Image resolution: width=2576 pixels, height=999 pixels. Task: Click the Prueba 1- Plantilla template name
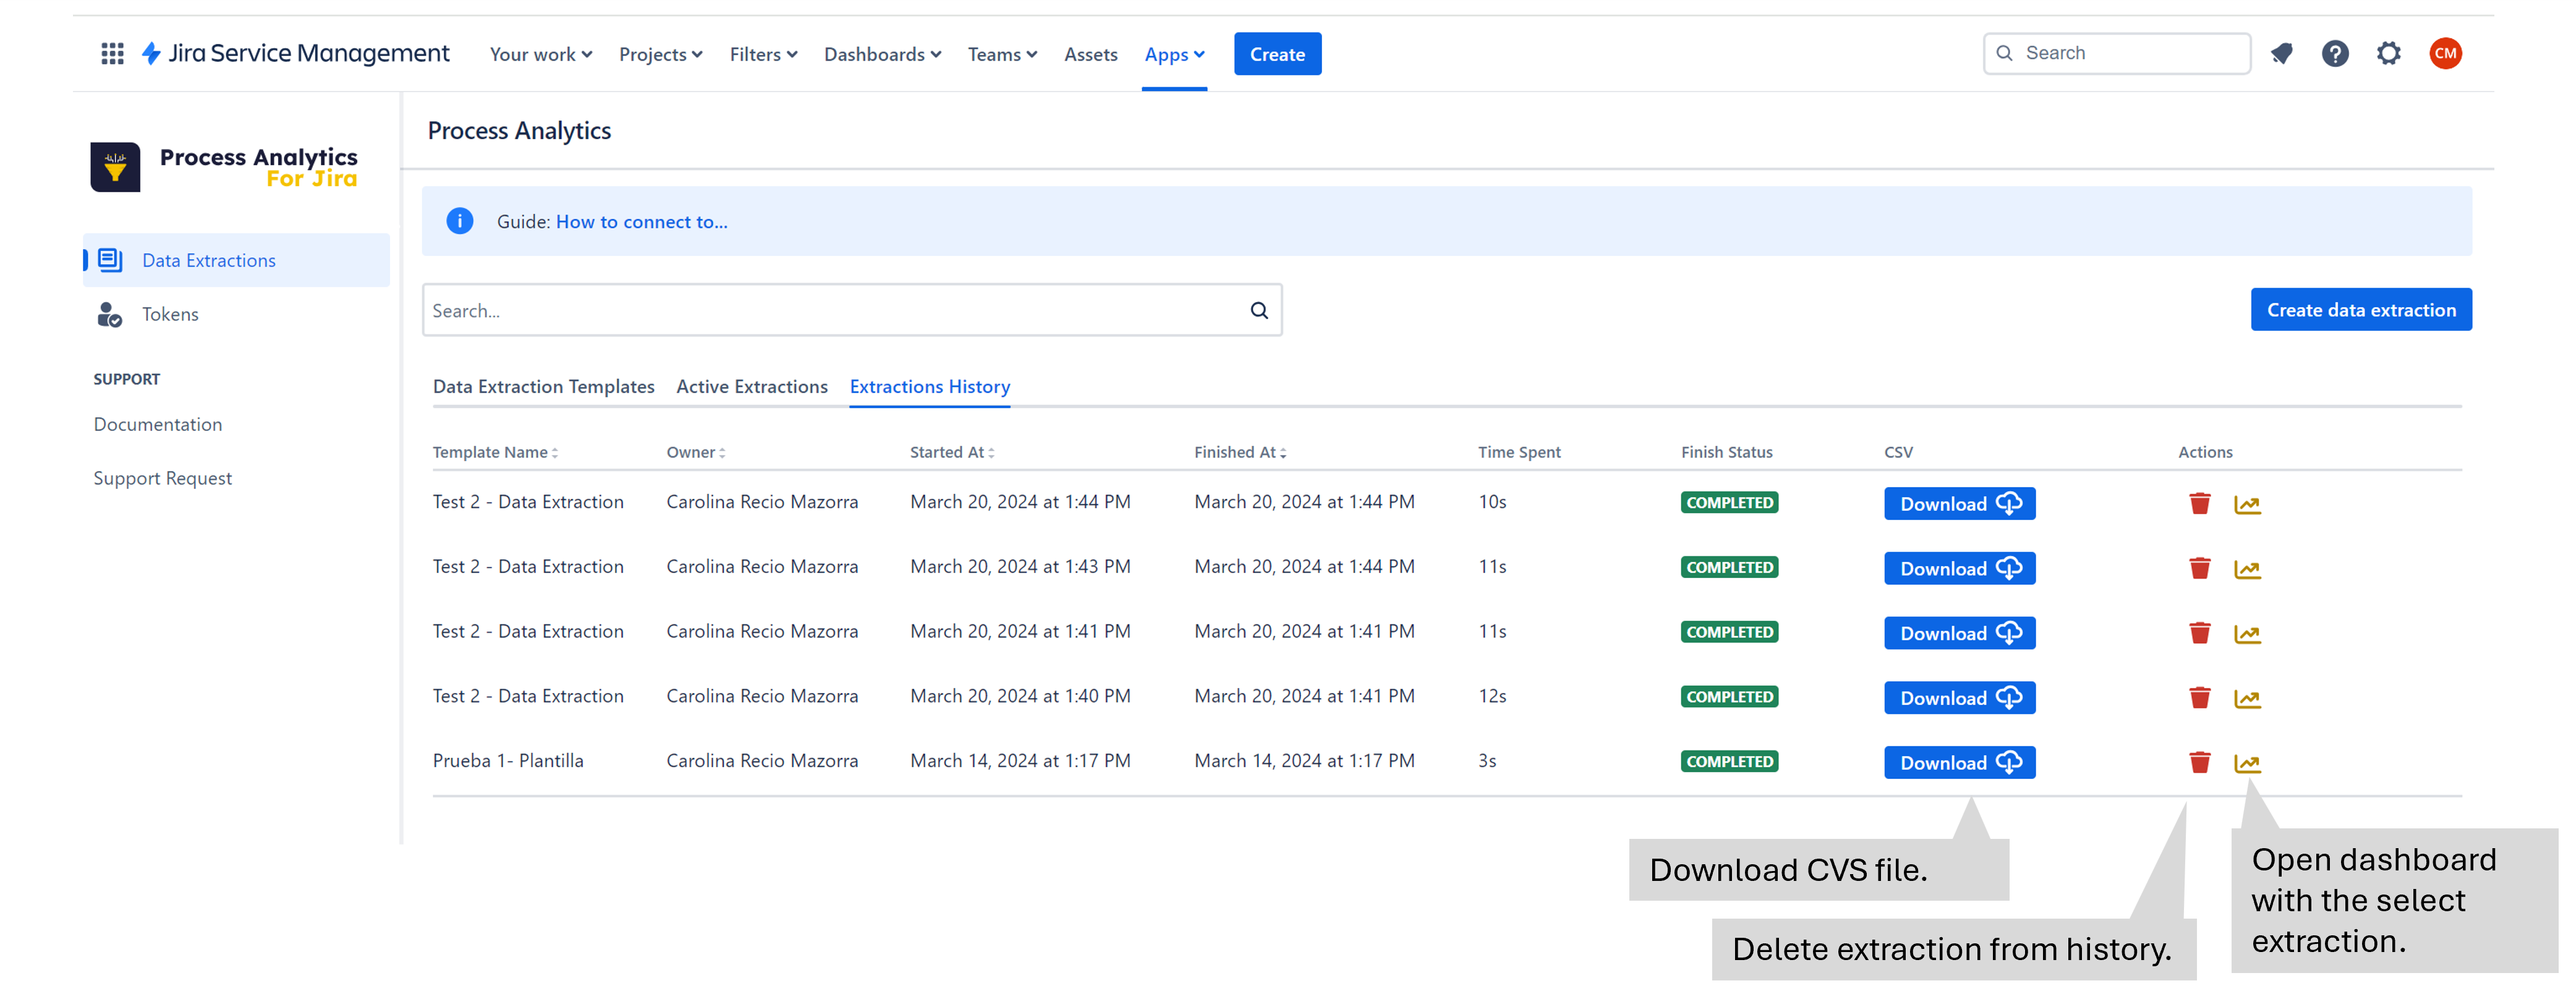pyautogui.click(x=508, y=760)
